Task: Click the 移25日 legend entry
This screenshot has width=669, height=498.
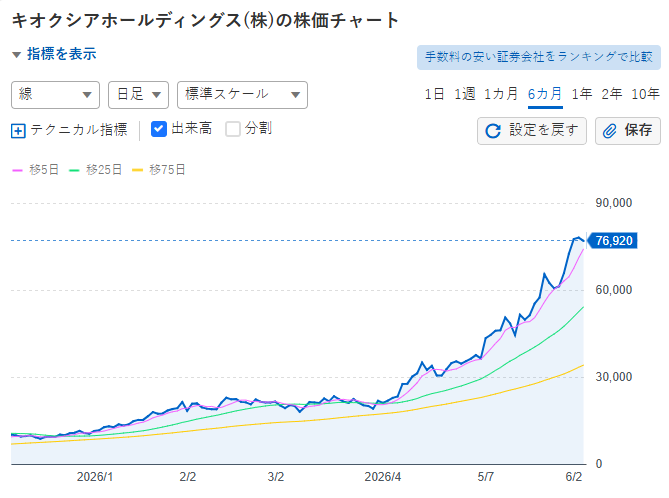Action: (96, 170)
